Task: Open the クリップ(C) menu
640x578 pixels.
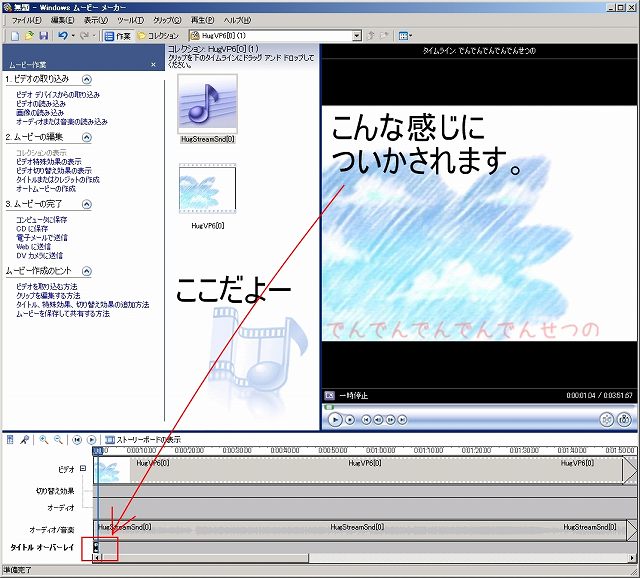Action: (x=167, y=20)
